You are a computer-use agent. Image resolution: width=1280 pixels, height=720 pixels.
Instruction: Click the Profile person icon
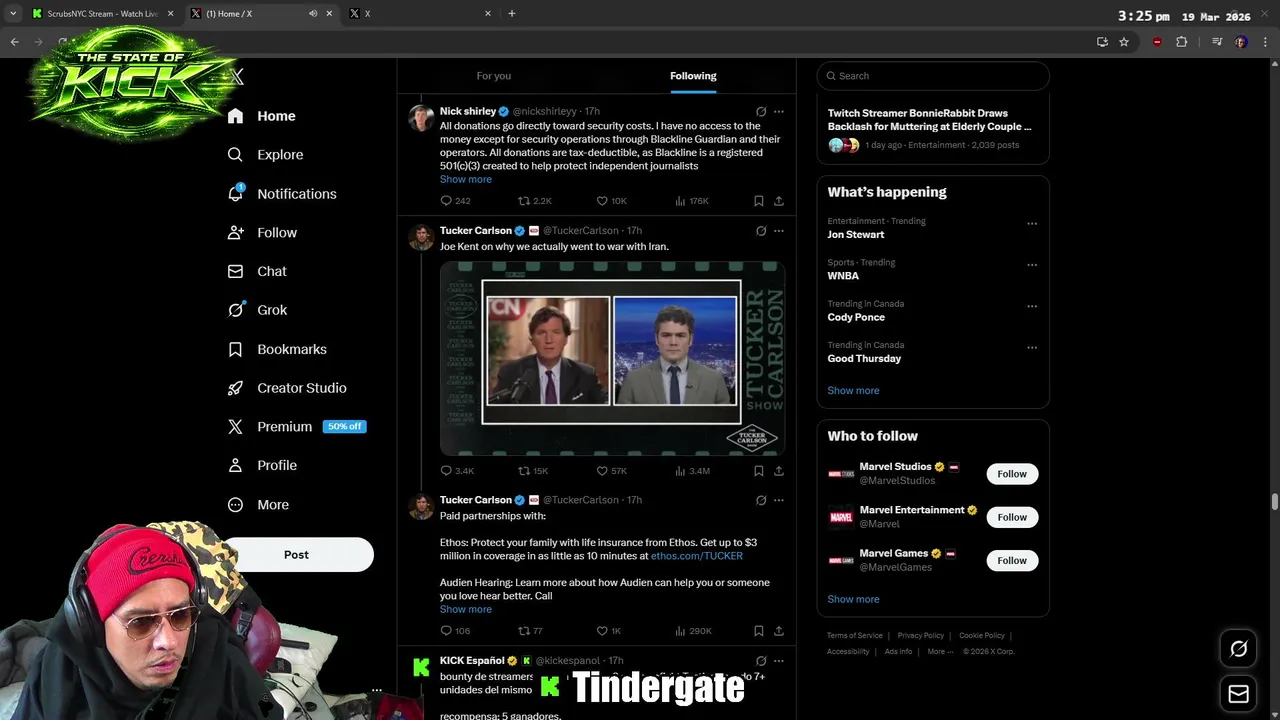(235, 465)
